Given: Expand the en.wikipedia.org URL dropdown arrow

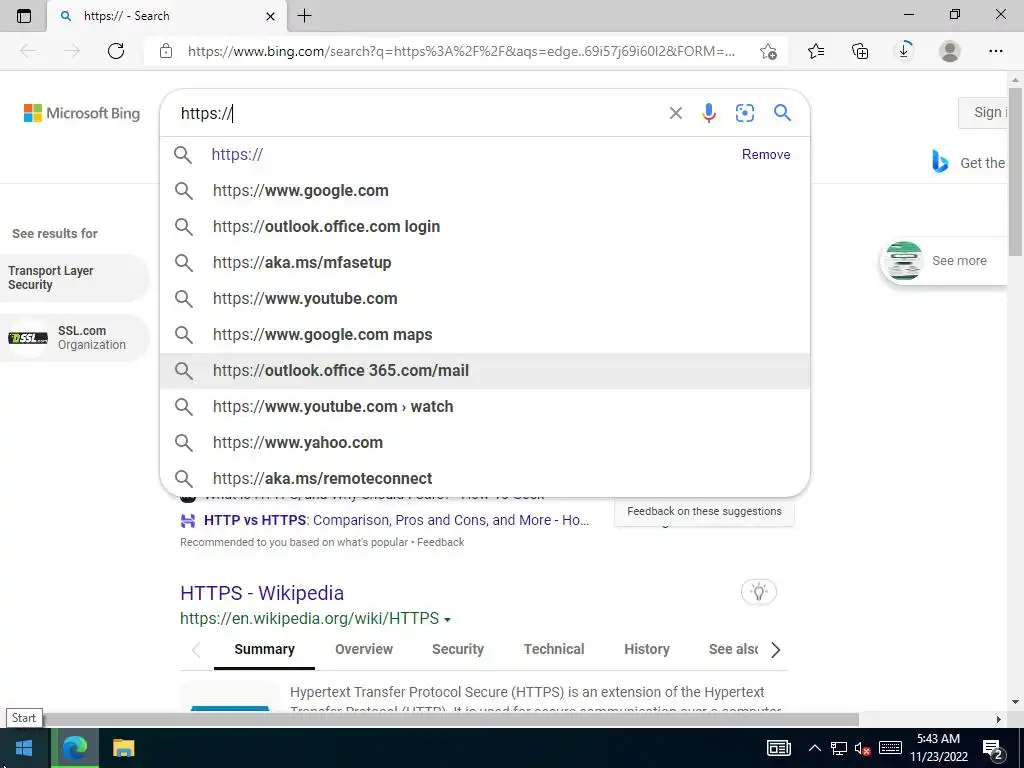Looking at the screenshot, I should coord(447,619).
